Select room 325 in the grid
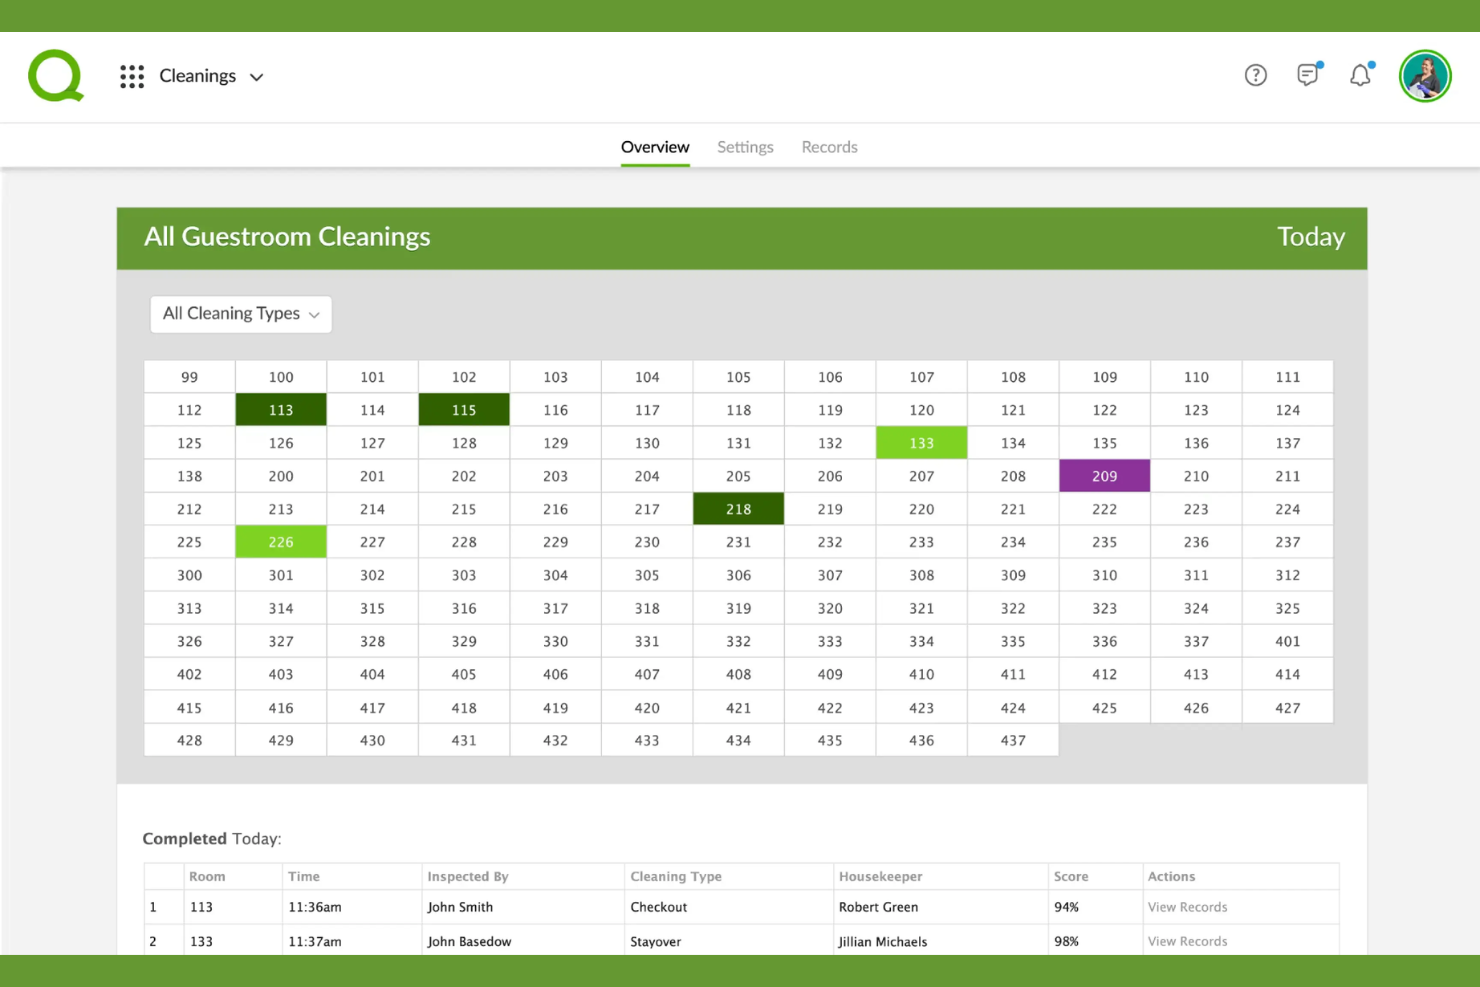The width and height of the screenshot is (1480, 987). [x=1288, y=608]
